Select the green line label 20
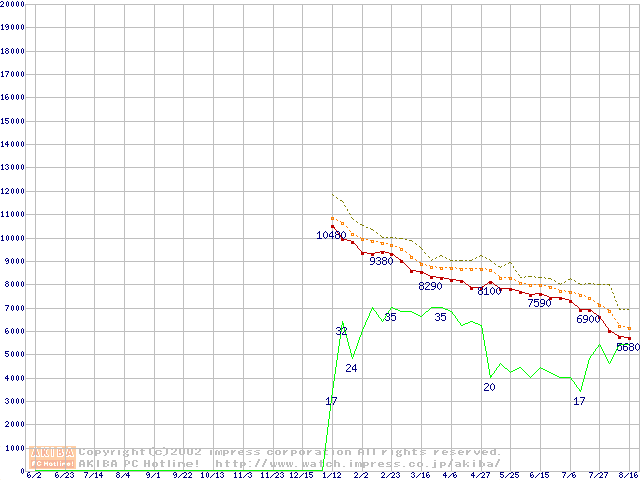Image resolution: width=640 pixels, height=480 pixels. coord(489,387)
